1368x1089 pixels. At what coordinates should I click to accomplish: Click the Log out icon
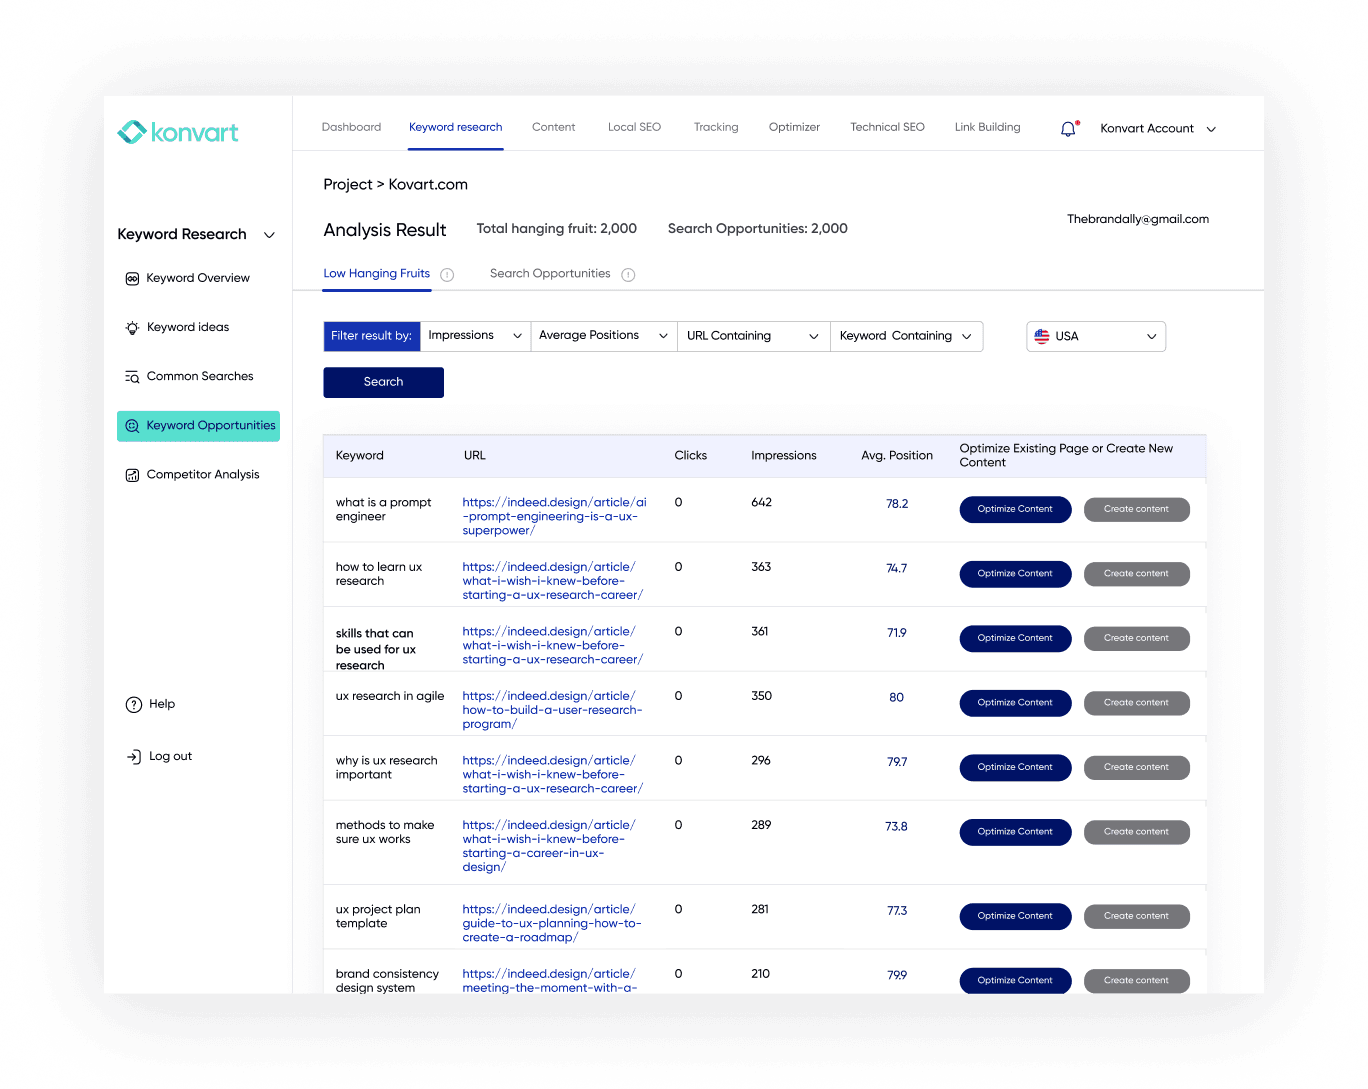pos(134,756)
